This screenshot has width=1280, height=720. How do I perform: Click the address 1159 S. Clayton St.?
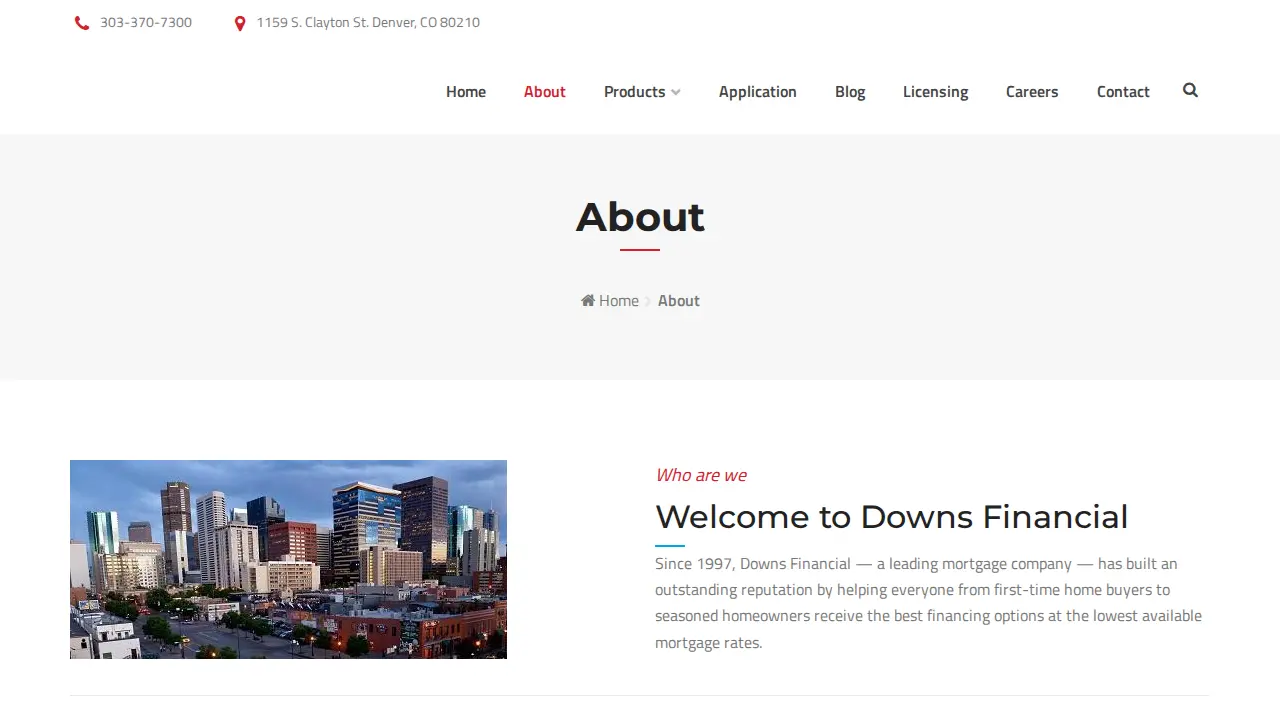[x=368, y=22]
